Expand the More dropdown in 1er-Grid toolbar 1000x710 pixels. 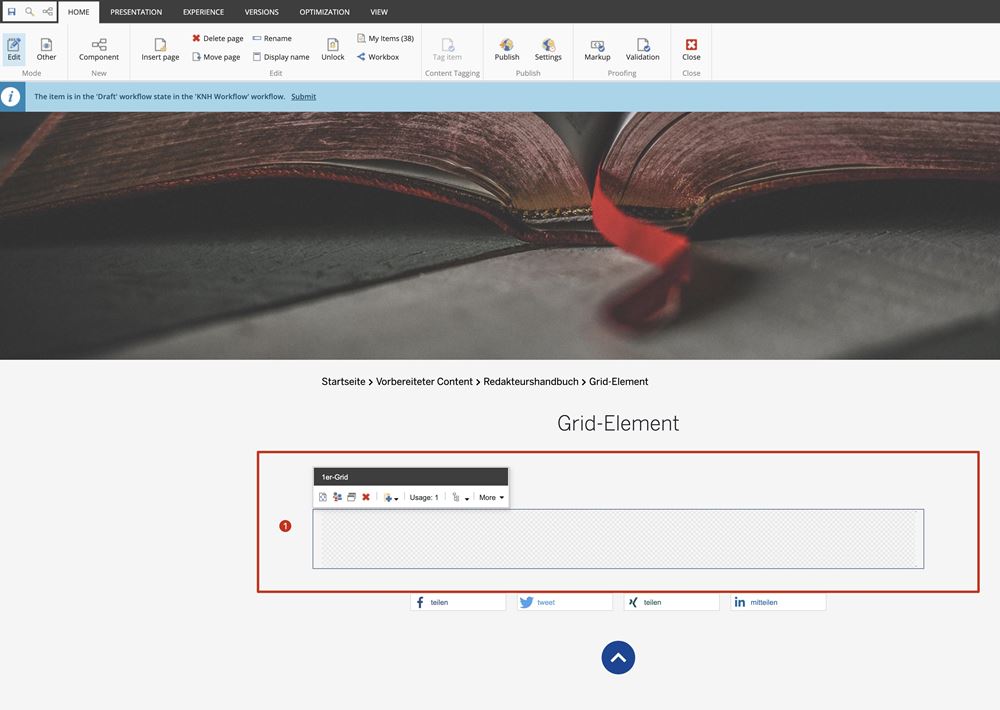[x=491, y=497]
